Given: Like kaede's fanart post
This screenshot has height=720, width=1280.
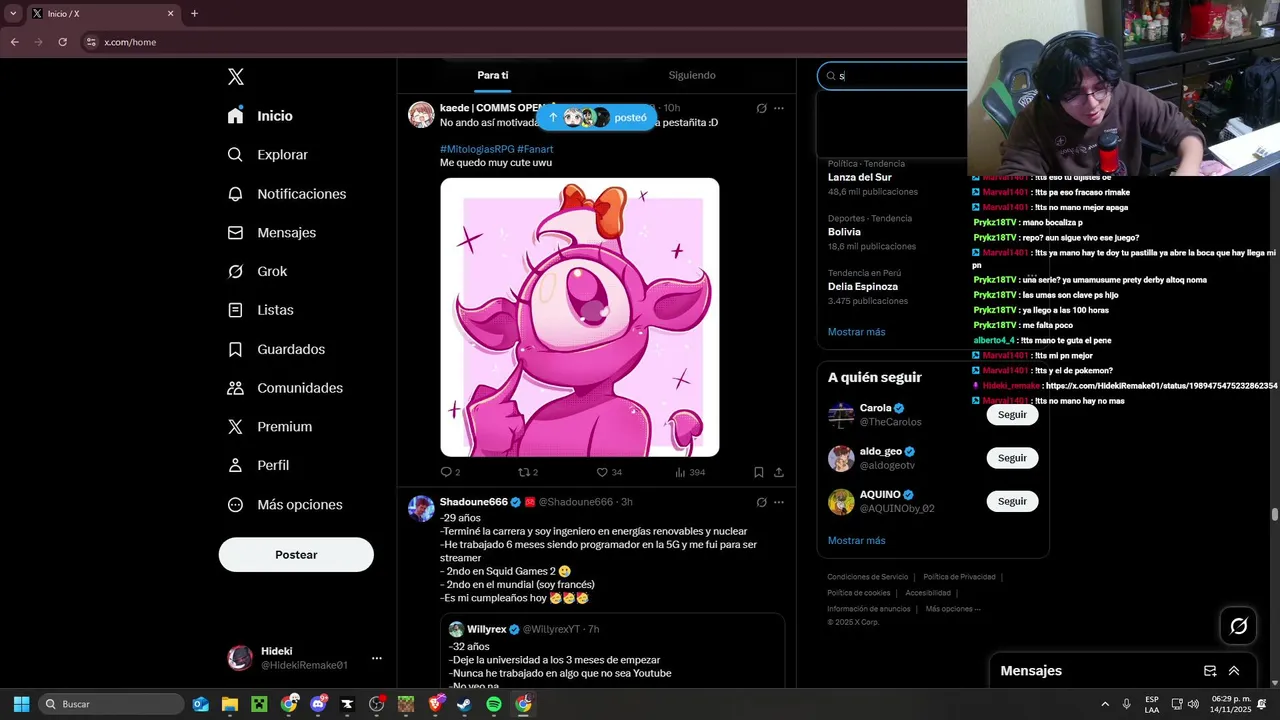Looking at the screenshot, I should (x=609, y=472).
